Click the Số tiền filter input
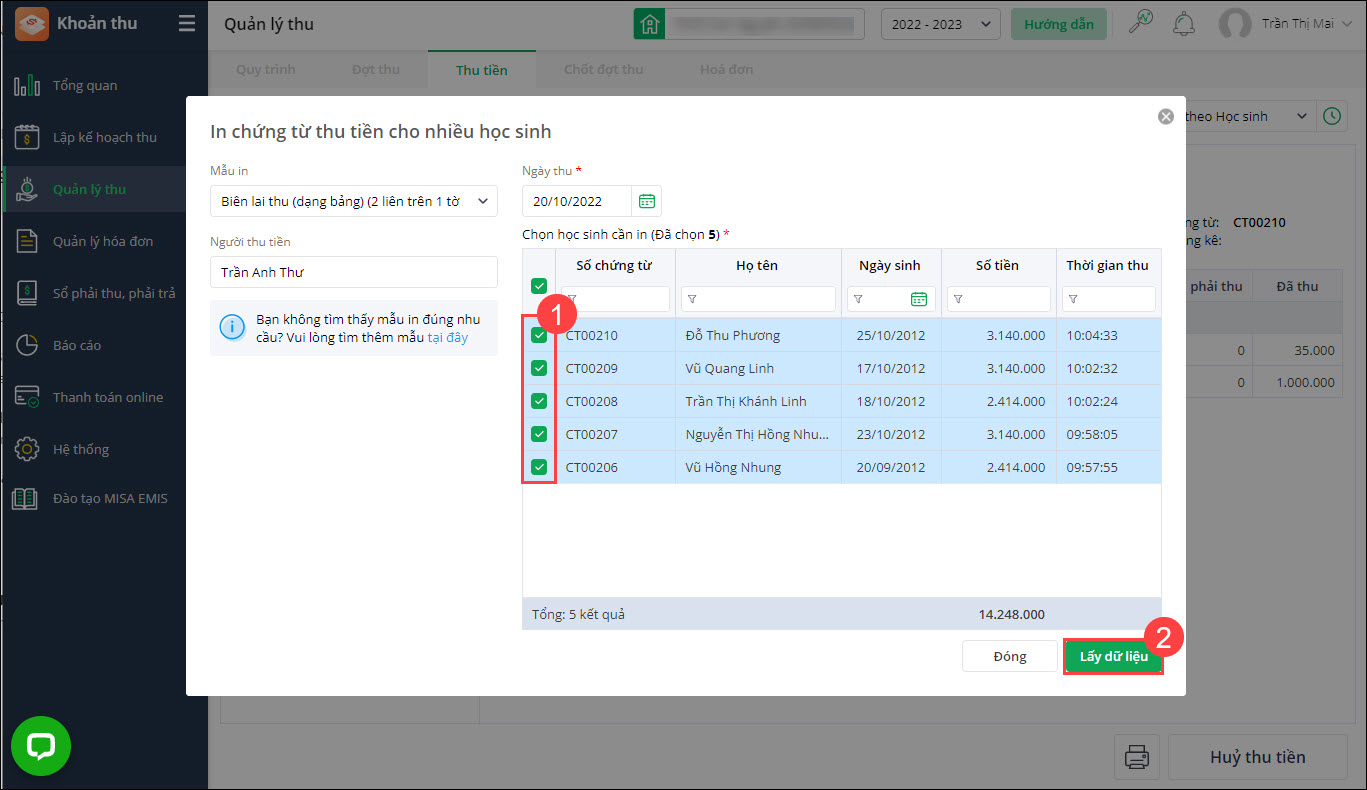The width and height of the screenshot is (1367, 790). pyautogui.click(x=999, y=299)
